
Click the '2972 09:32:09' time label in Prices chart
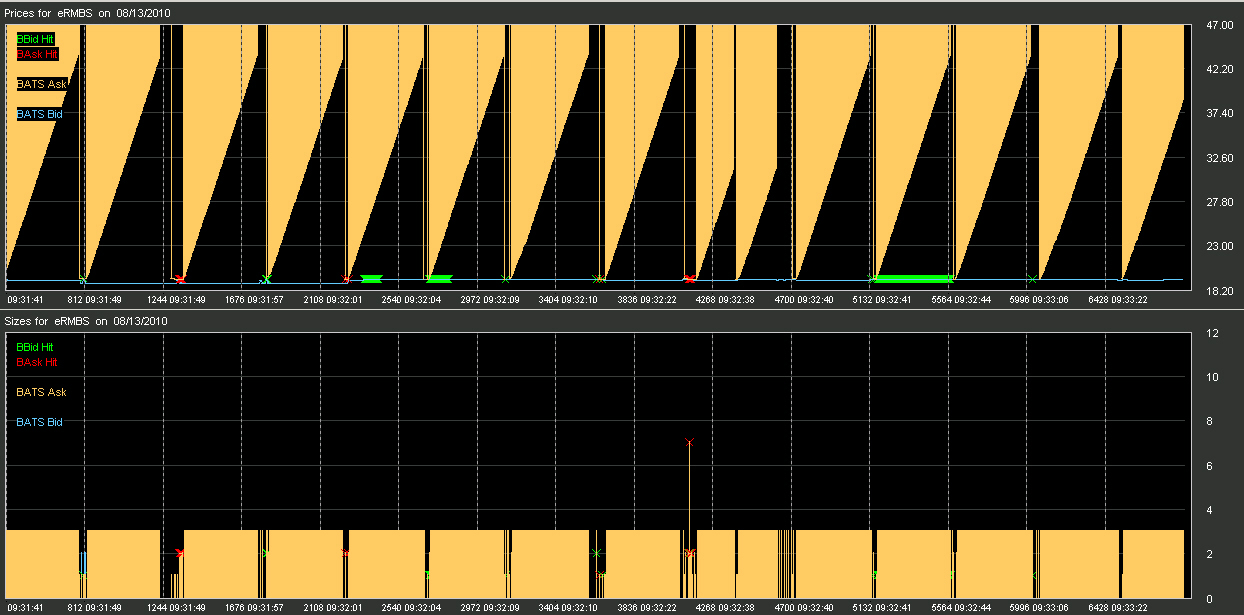(x=490, y=298)
